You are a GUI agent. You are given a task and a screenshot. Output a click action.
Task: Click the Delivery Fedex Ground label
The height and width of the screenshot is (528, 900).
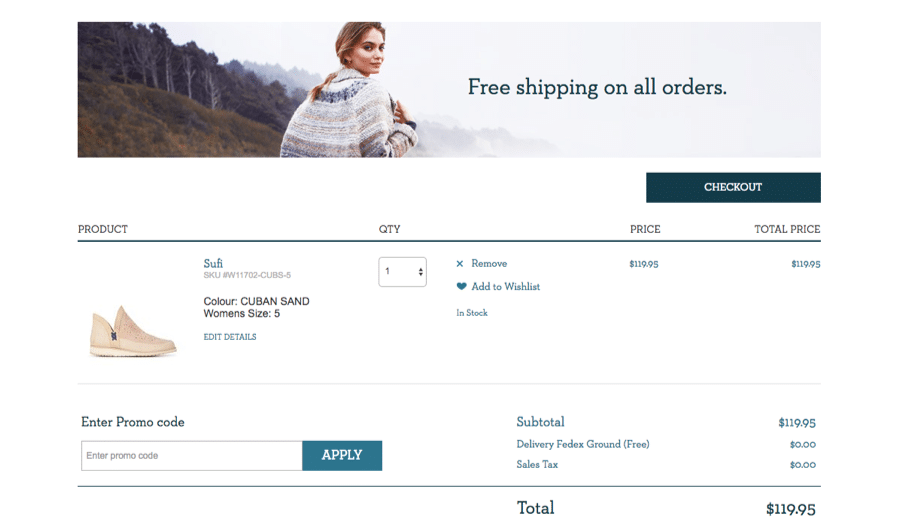tap(582, 444)
